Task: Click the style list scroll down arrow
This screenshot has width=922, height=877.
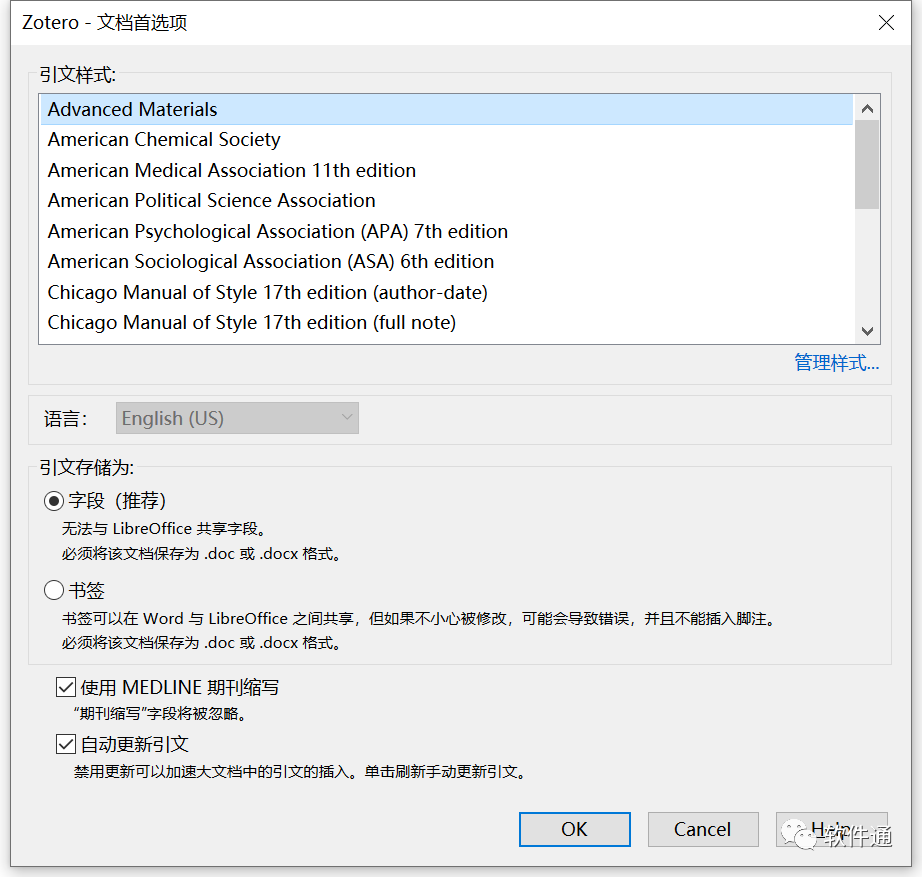Action: coord(867,331)
